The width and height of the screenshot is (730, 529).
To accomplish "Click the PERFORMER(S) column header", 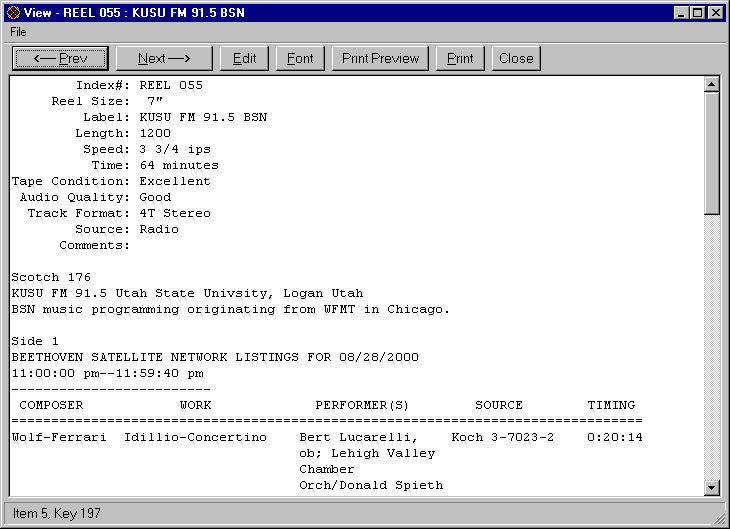I will coord(362,405).
